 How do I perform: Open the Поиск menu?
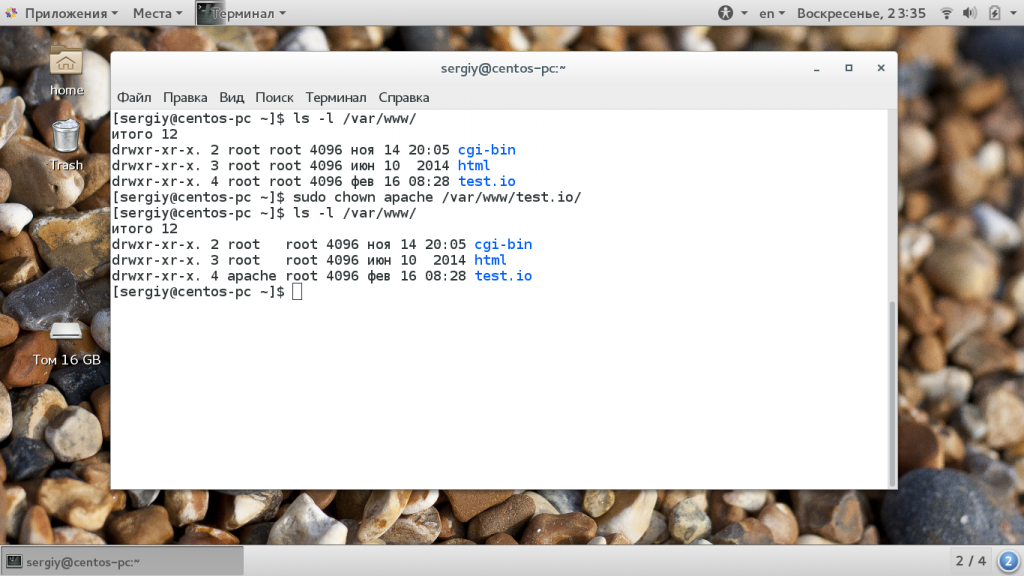tap(274, 97)
